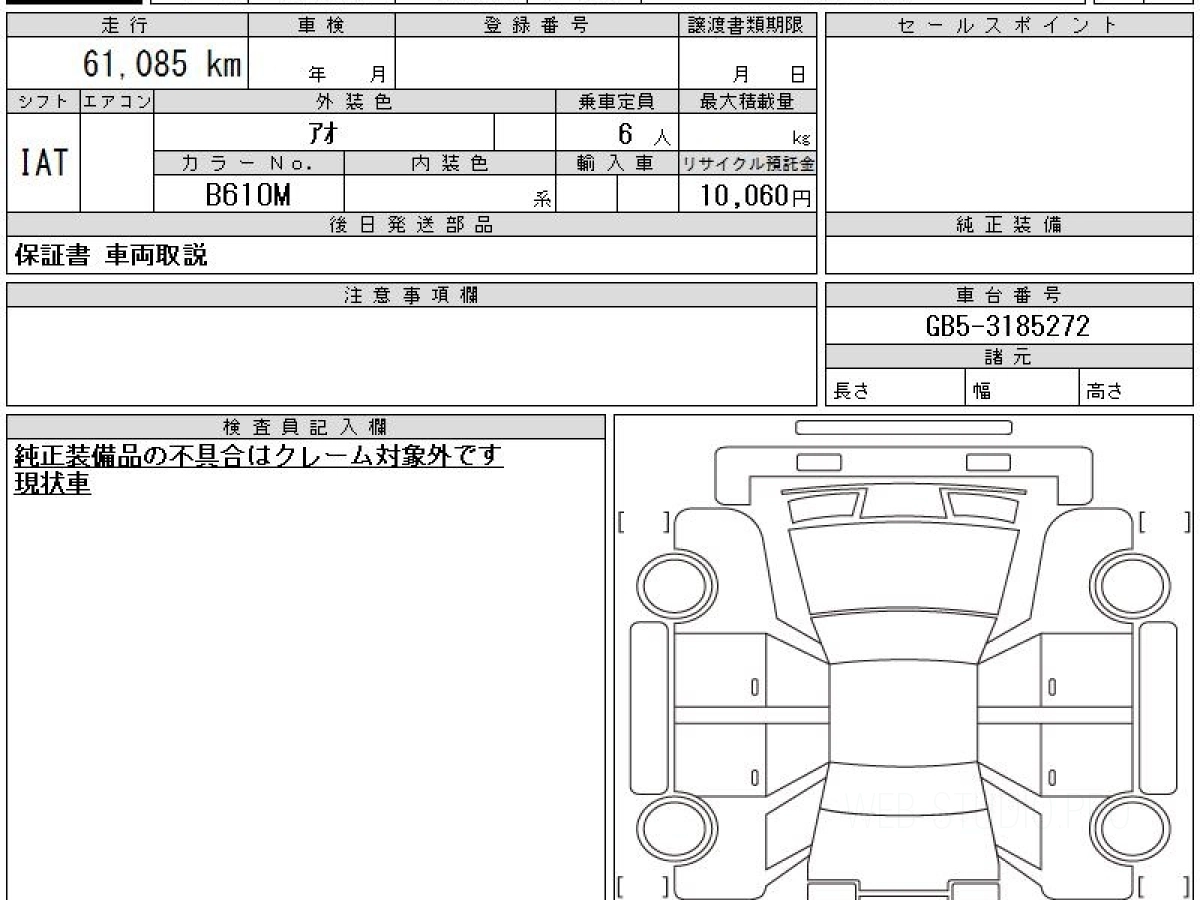
Task: Click the 後日発送部品 section header
Action: (x=411, y=225)
